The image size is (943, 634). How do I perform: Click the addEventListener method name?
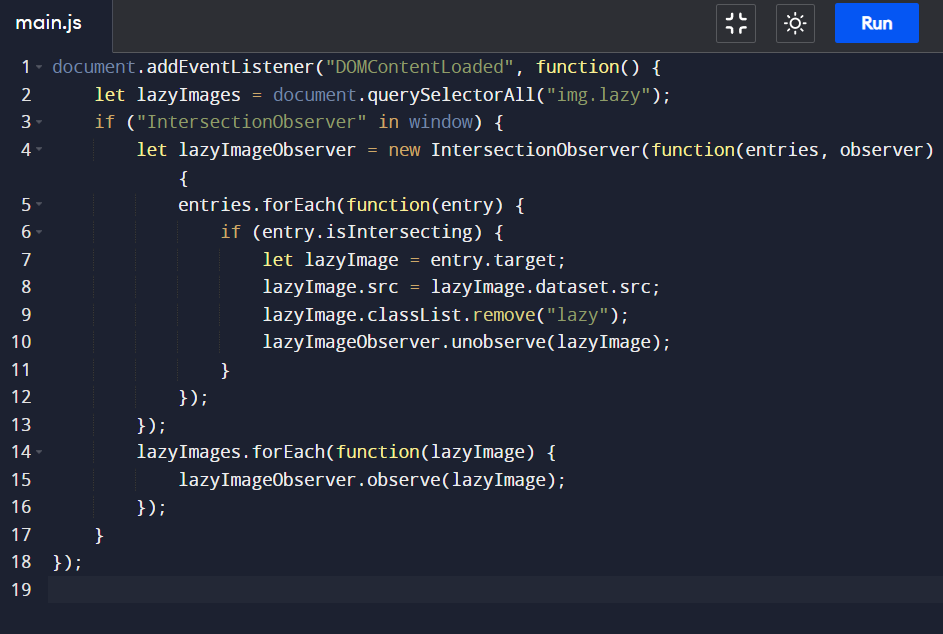pyautogui.click(x=231, y=67)
